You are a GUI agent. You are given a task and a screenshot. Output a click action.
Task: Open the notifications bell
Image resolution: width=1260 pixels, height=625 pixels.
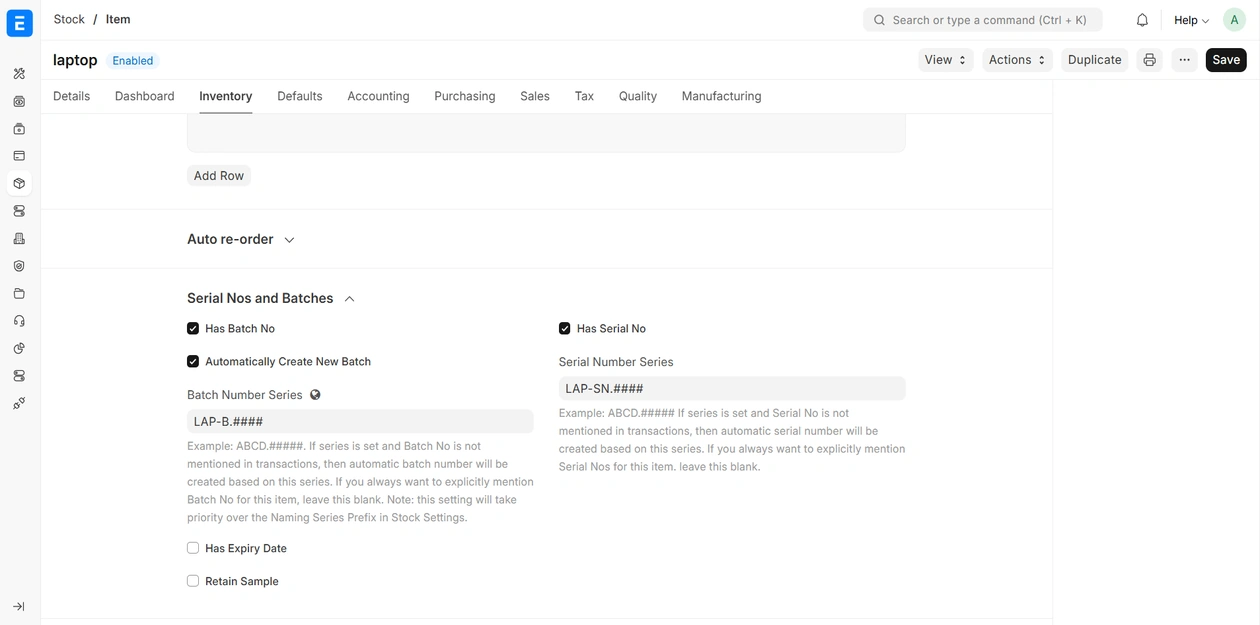[x=1142, y=20]
